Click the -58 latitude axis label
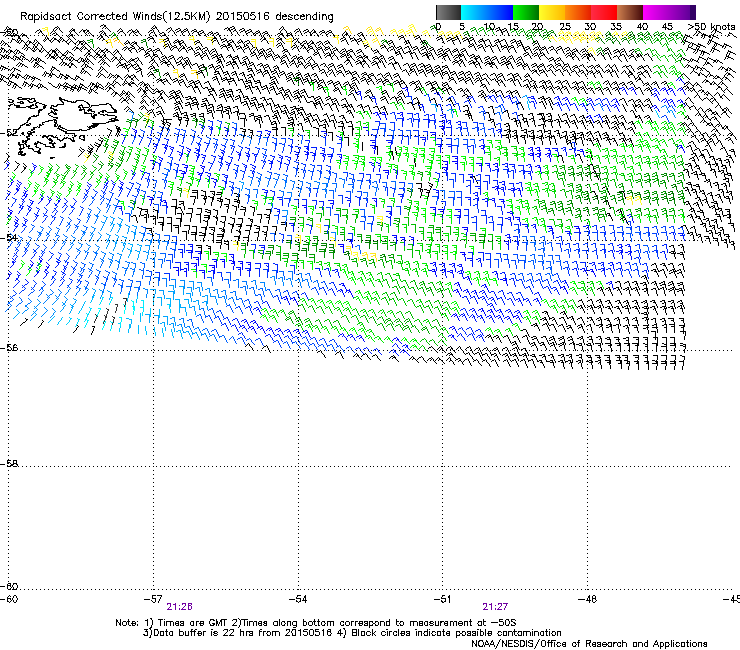The height and width of the screenshot is (650, 740). pyautogui.click(x=9, y=464)
